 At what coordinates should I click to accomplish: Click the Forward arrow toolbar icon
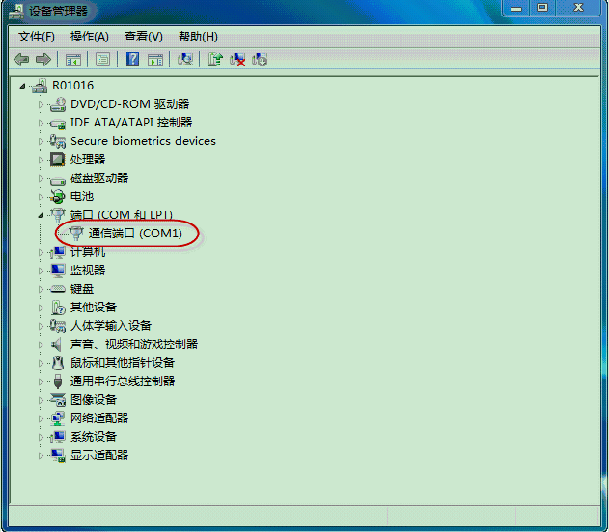pyautogui.click(x=43, y=60)
